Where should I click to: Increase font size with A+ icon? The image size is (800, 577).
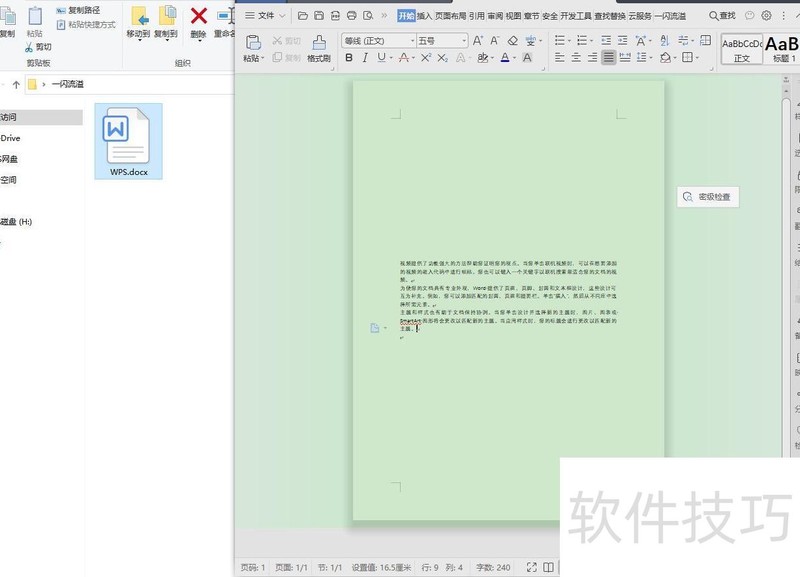[x=478, y=40]
